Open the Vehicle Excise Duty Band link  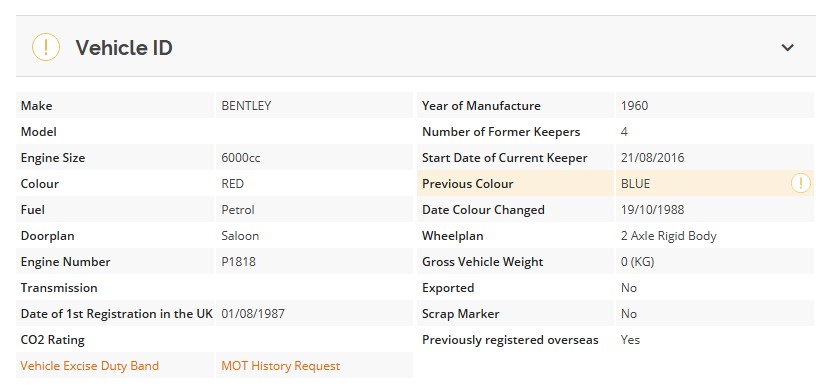89,366
